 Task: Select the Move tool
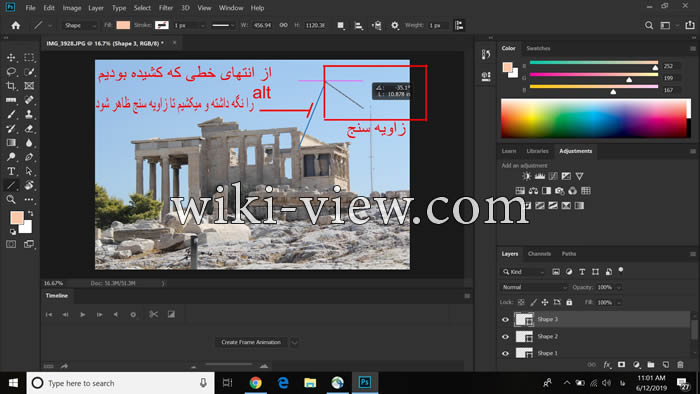click(x=11, y=58)
